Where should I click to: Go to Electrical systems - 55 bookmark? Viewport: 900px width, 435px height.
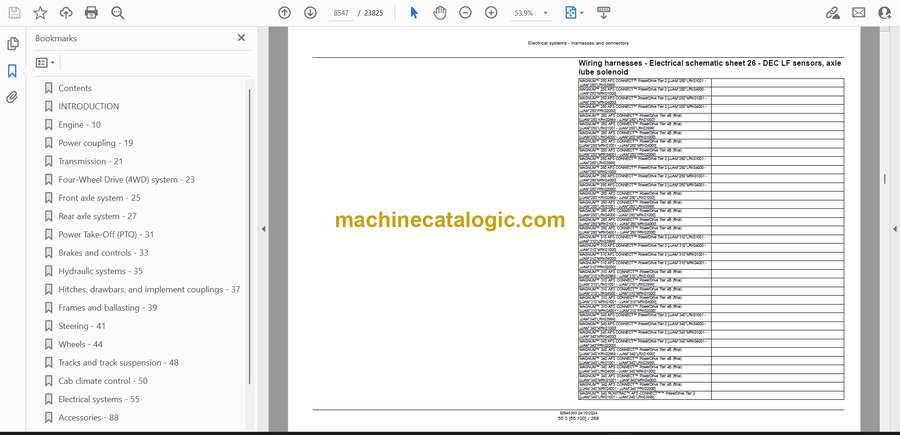coord(99,399)
